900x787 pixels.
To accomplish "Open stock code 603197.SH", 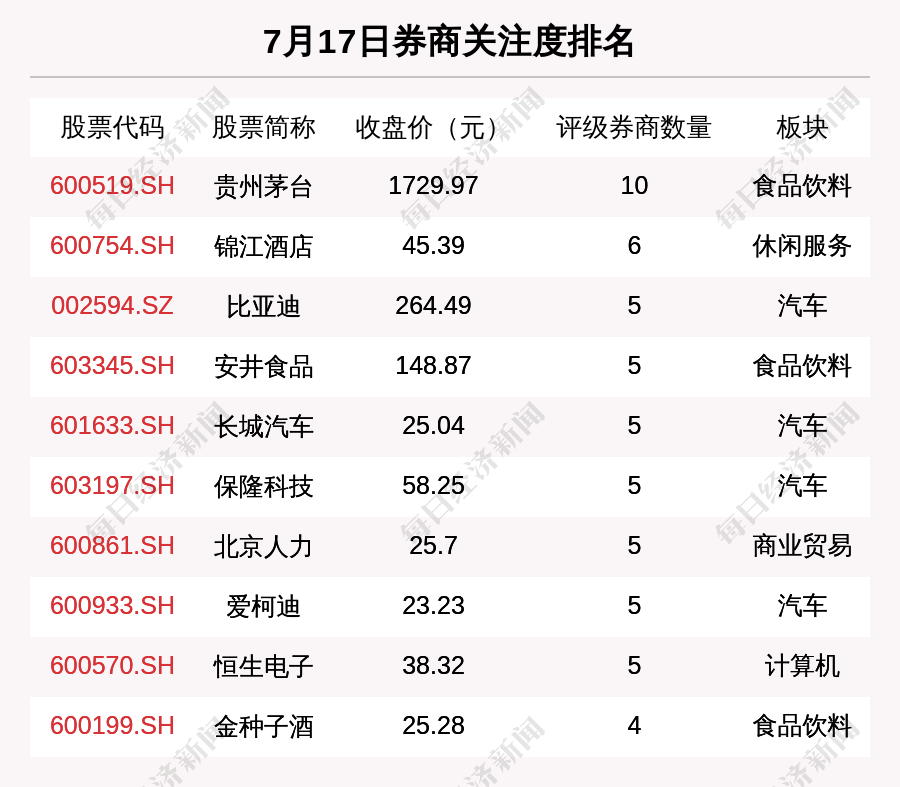I will click(x=112, y=486).
